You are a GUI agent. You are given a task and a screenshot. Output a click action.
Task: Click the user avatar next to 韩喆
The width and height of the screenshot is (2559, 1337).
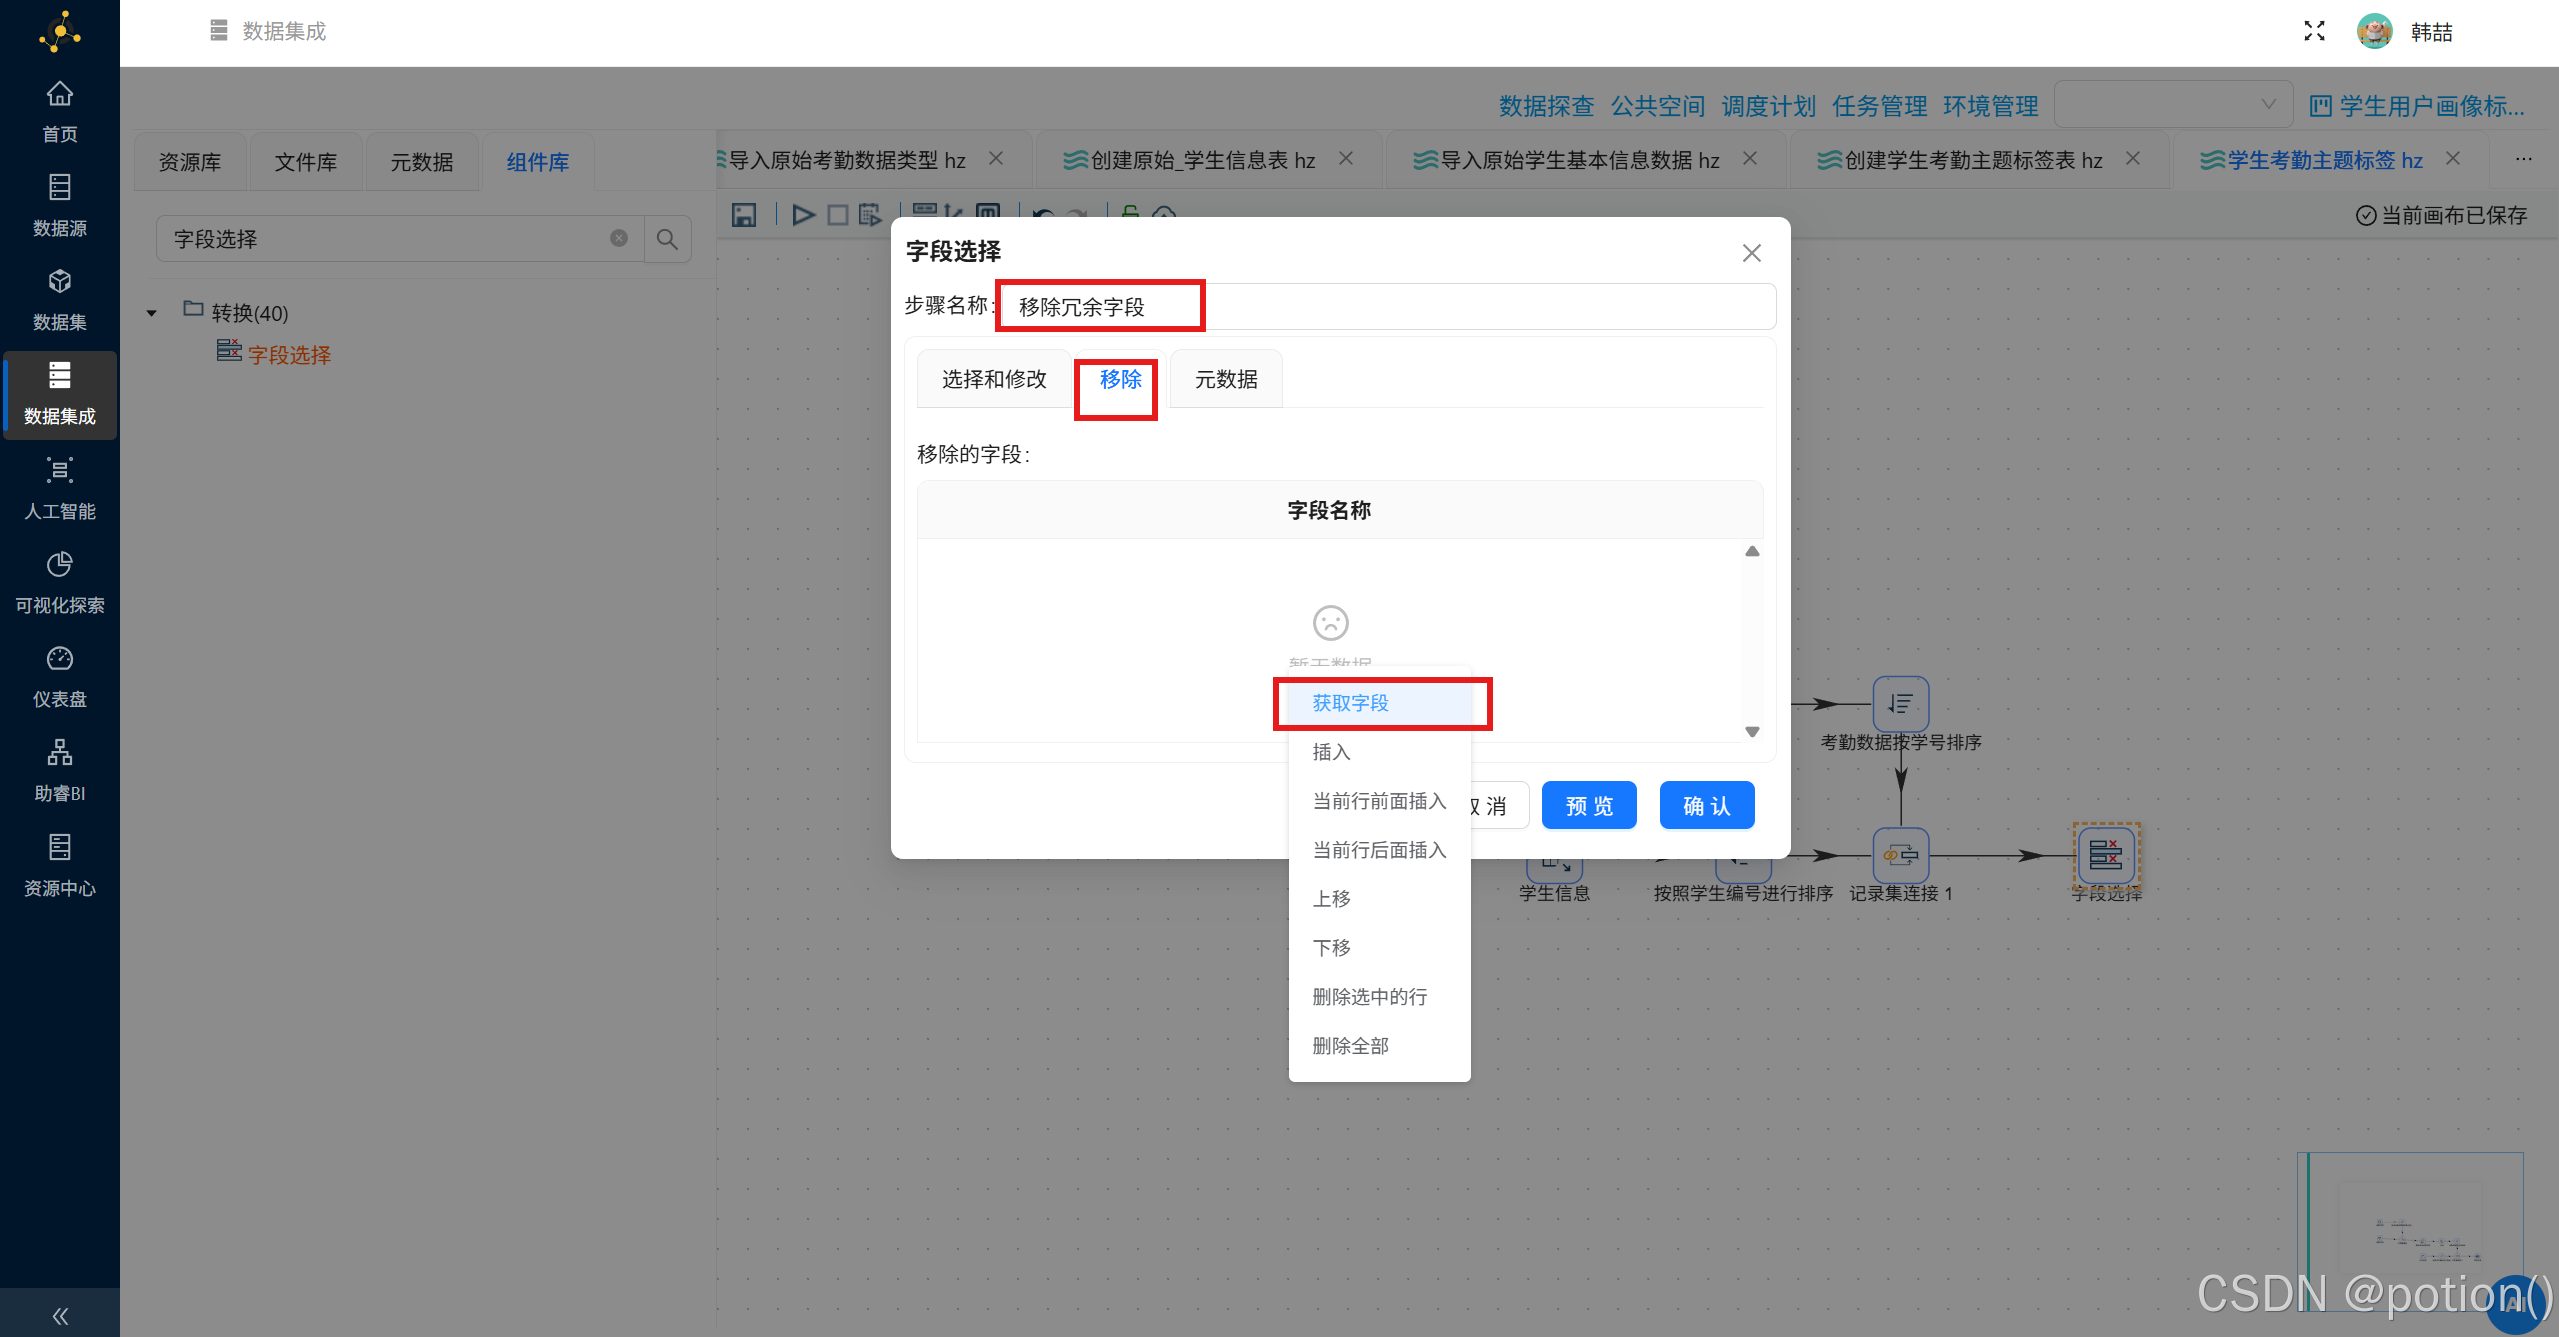pyautogui.click(x=2375, y=31)
